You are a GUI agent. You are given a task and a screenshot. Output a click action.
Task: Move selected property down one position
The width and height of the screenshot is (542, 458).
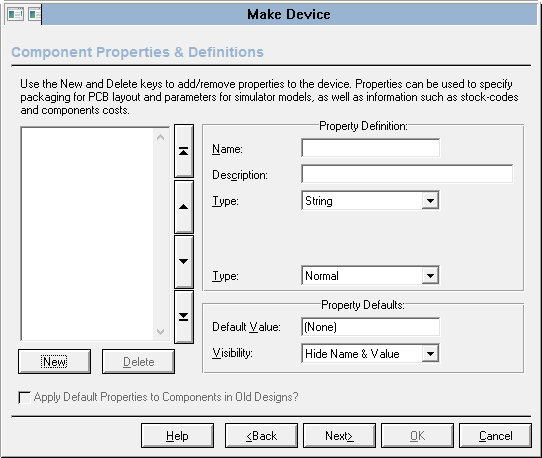pos(184,262)
